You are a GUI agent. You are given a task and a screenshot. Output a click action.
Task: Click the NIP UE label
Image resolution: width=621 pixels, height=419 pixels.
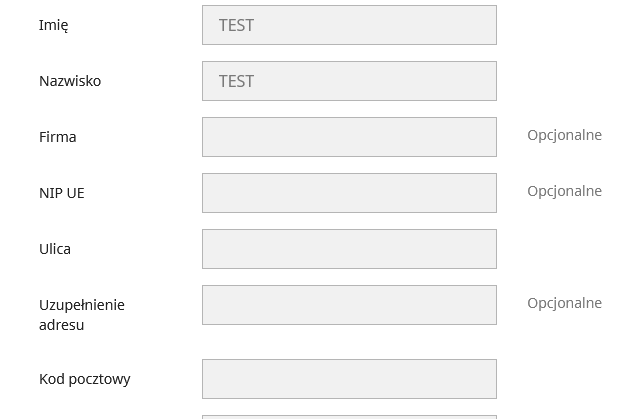pos(62,193)
